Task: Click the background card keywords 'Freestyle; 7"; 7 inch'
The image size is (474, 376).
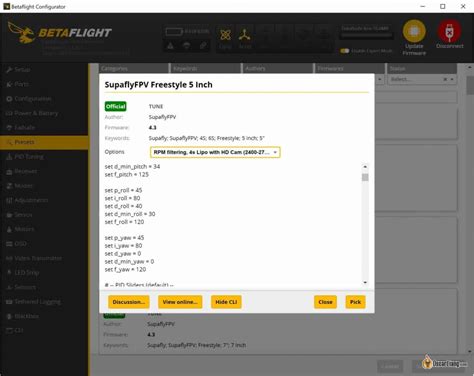Action: pyautogui.click(x=222, y=345)
